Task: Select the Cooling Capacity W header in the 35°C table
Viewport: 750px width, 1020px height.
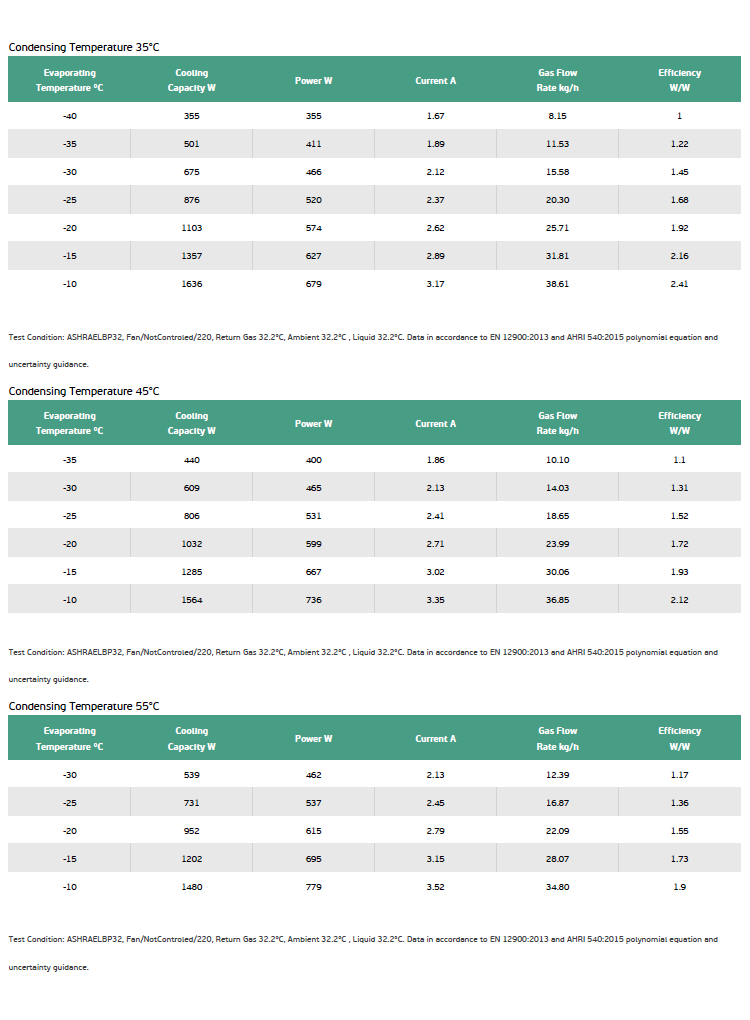Action: click(191, 80)
